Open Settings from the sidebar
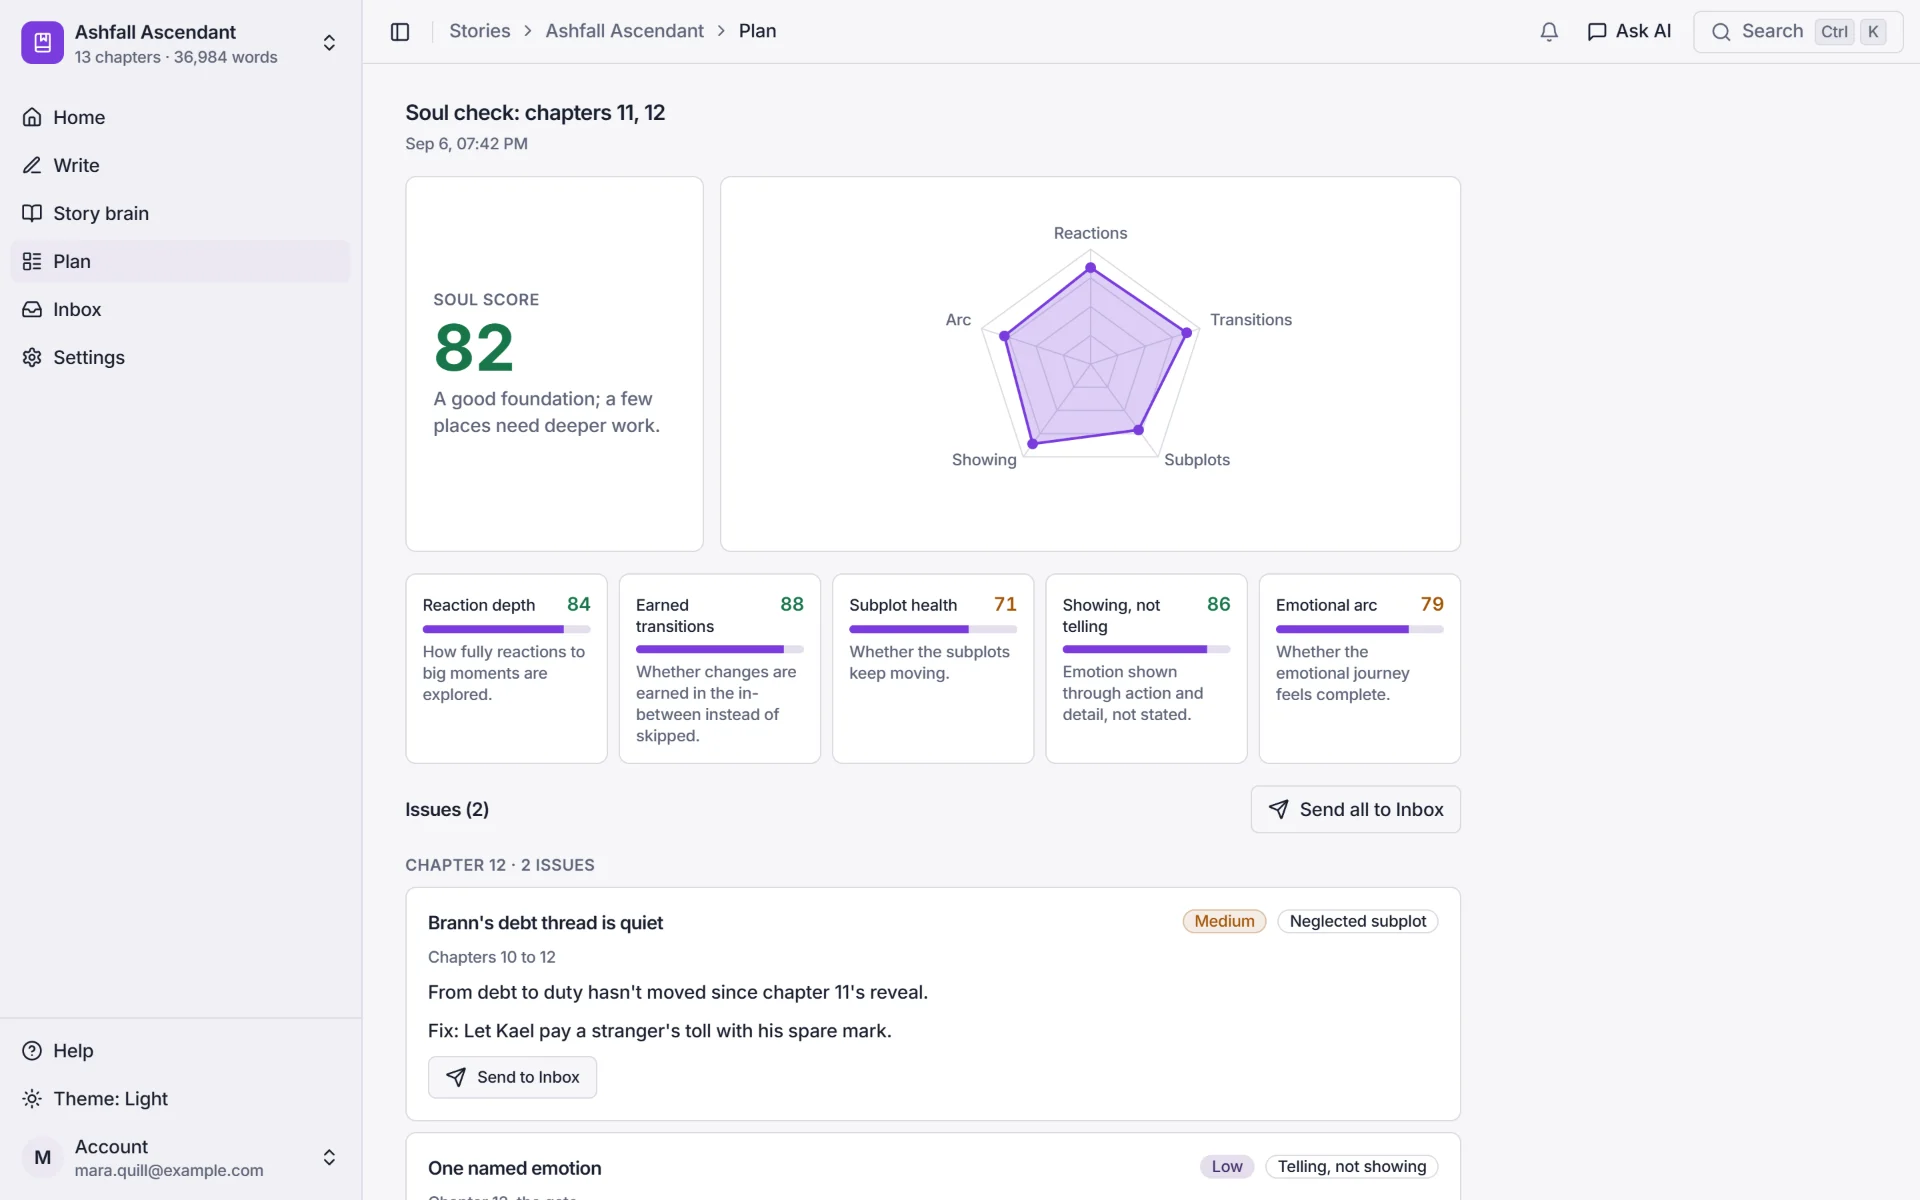 (x=180, y=357)
